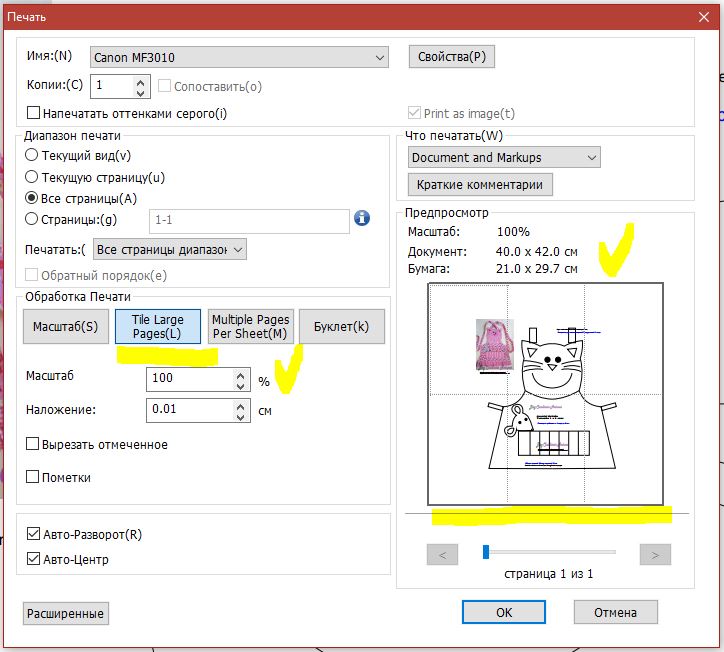The image size is (724, 652).
Task: Enable Вырезать отмеченное checkbox
Action: [x=32, y=444]
